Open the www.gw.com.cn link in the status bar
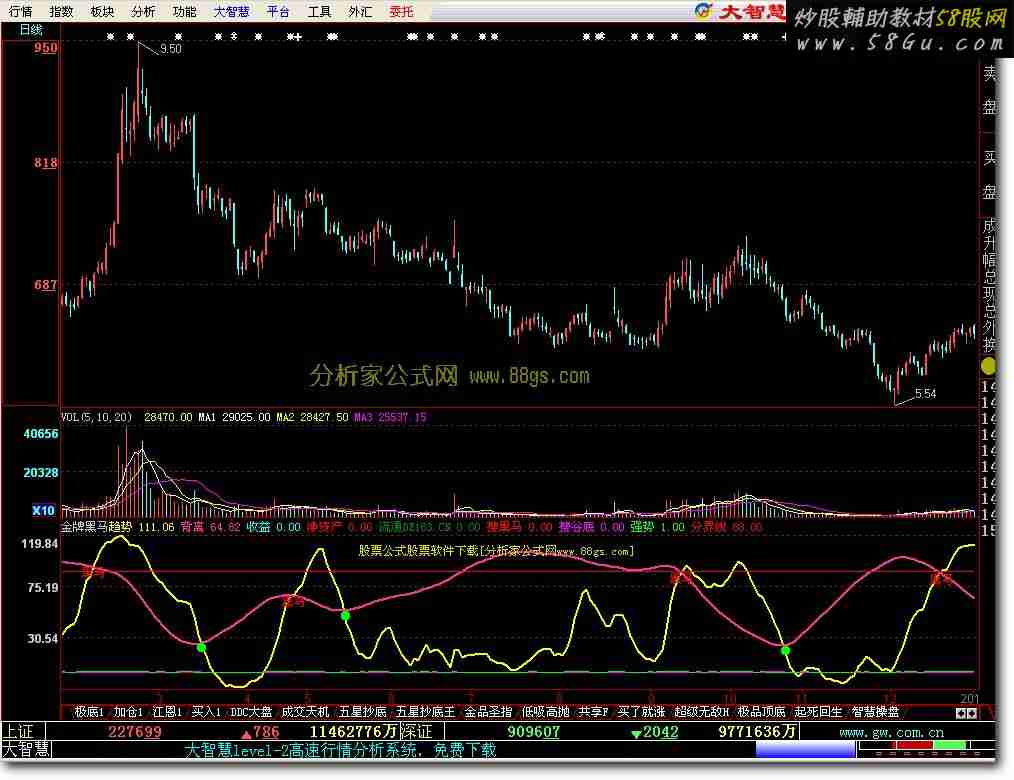Viewport: 1014px width, 780px height. (892, 732)
